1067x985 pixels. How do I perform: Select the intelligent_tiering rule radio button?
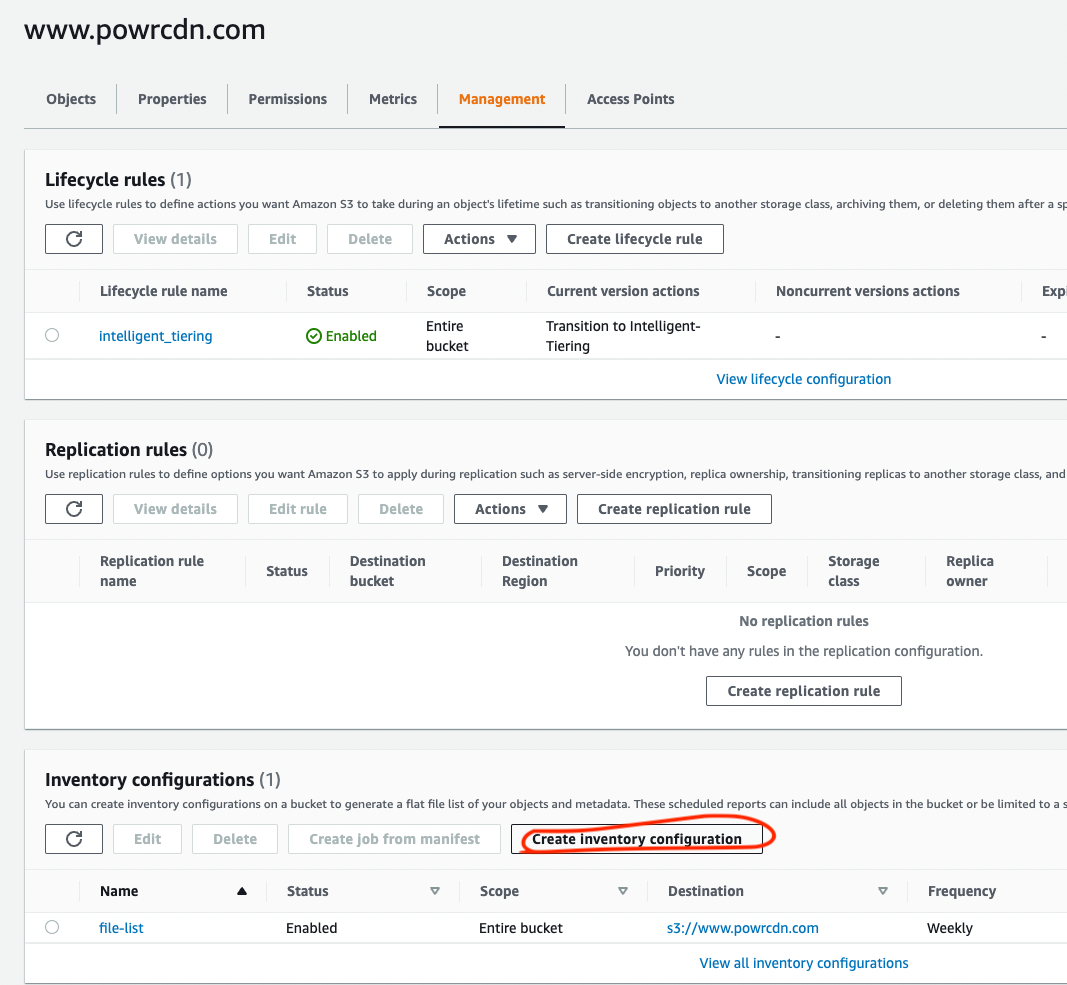coord(52,336)
